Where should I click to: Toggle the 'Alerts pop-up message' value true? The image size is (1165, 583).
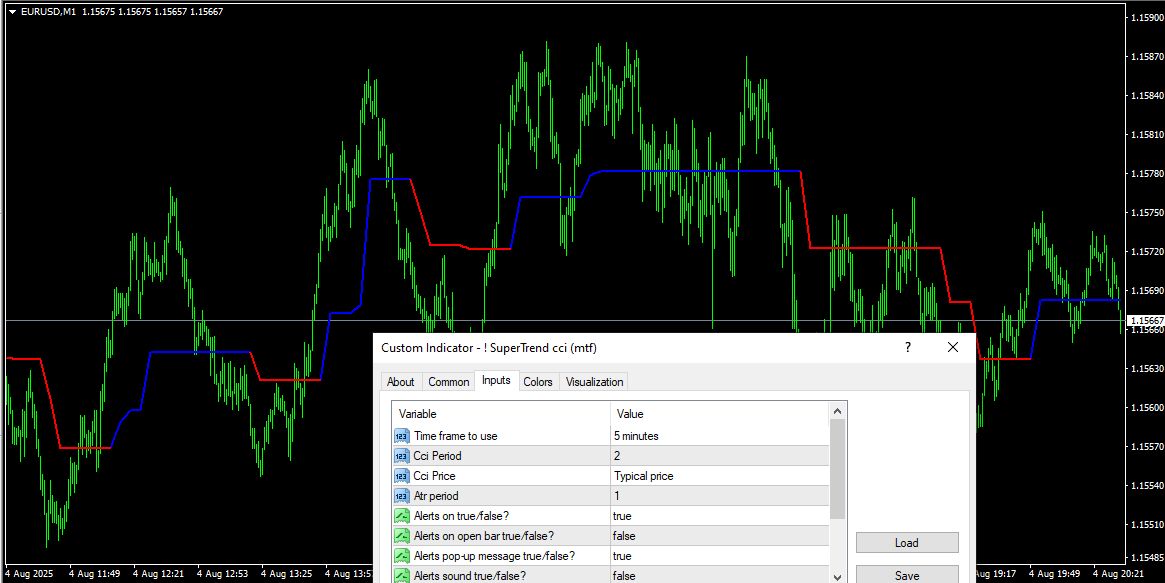[x=720, y=556]
